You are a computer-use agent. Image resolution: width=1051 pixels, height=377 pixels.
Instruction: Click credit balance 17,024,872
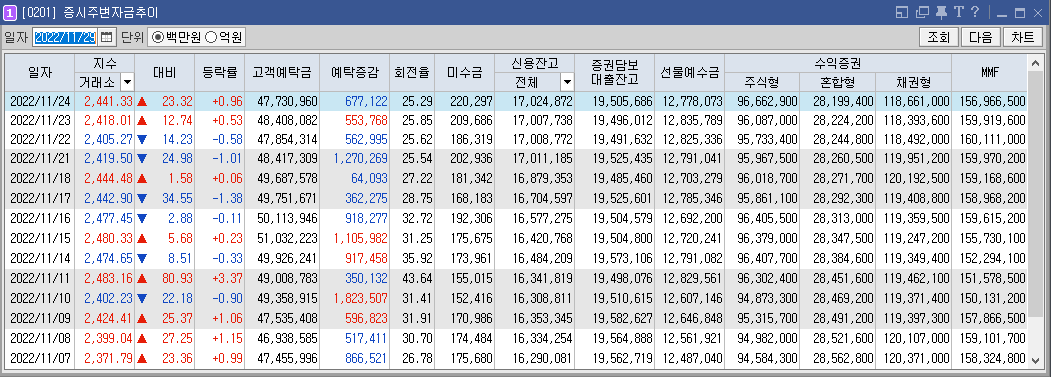[542, 101]
